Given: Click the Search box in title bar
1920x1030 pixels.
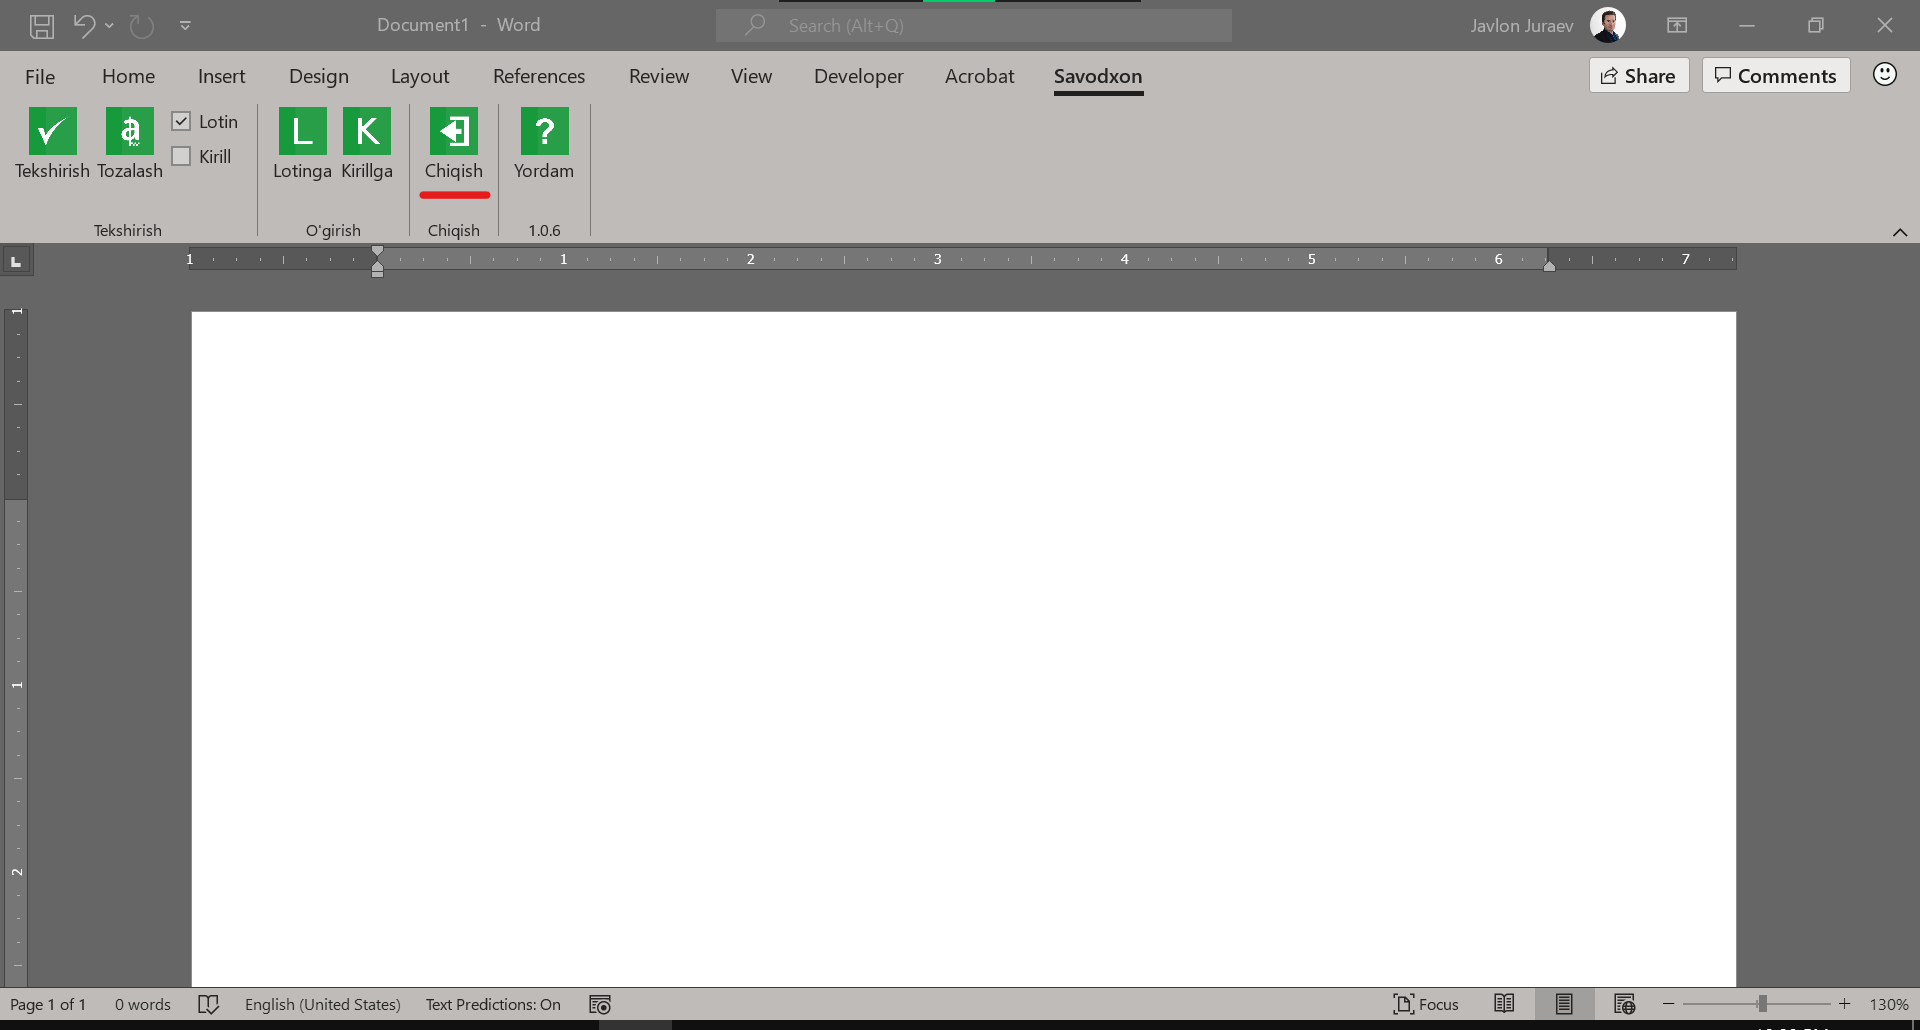Looking at the screenshot, I should click(x=973, y=26).
